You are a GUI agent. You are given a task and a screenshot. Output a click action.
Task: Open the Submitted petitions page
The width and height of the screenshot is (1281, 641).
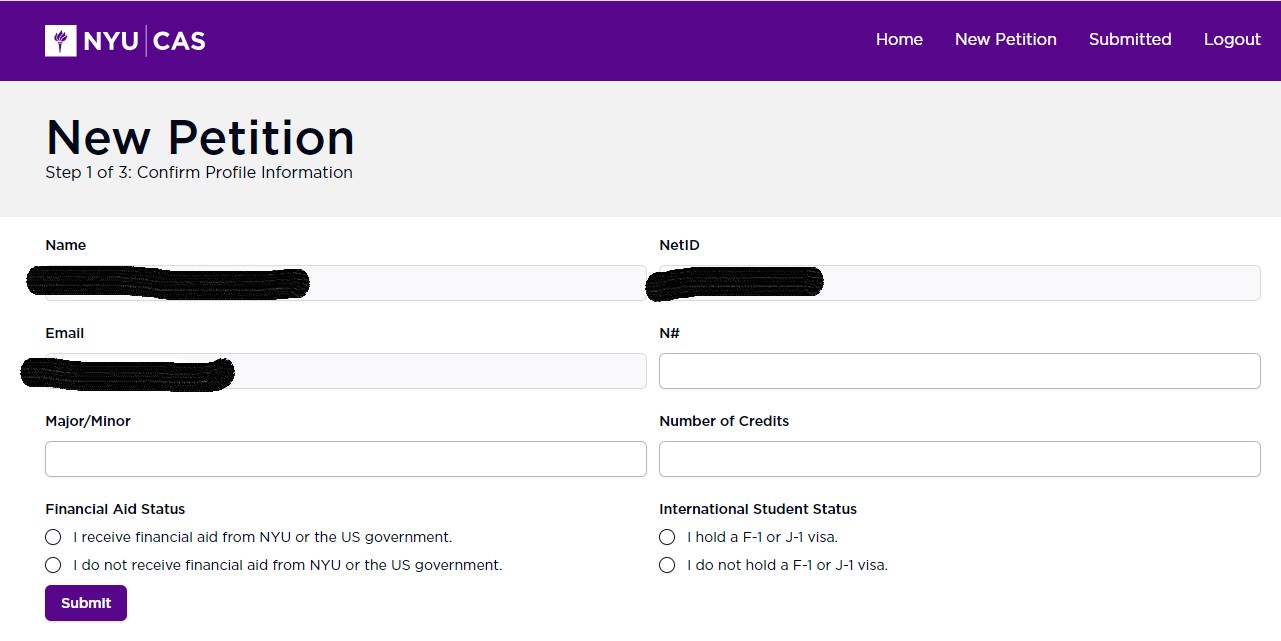(x=1129, y=40)
